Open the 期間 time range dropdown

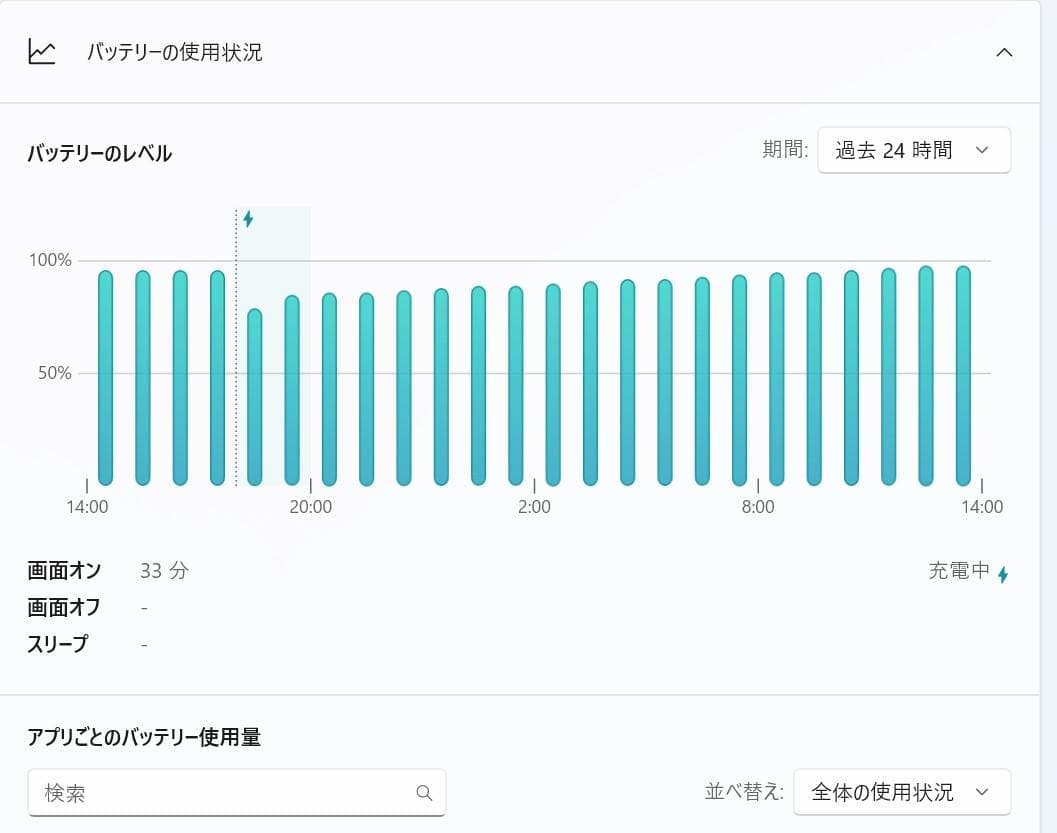tap(913, 149)
